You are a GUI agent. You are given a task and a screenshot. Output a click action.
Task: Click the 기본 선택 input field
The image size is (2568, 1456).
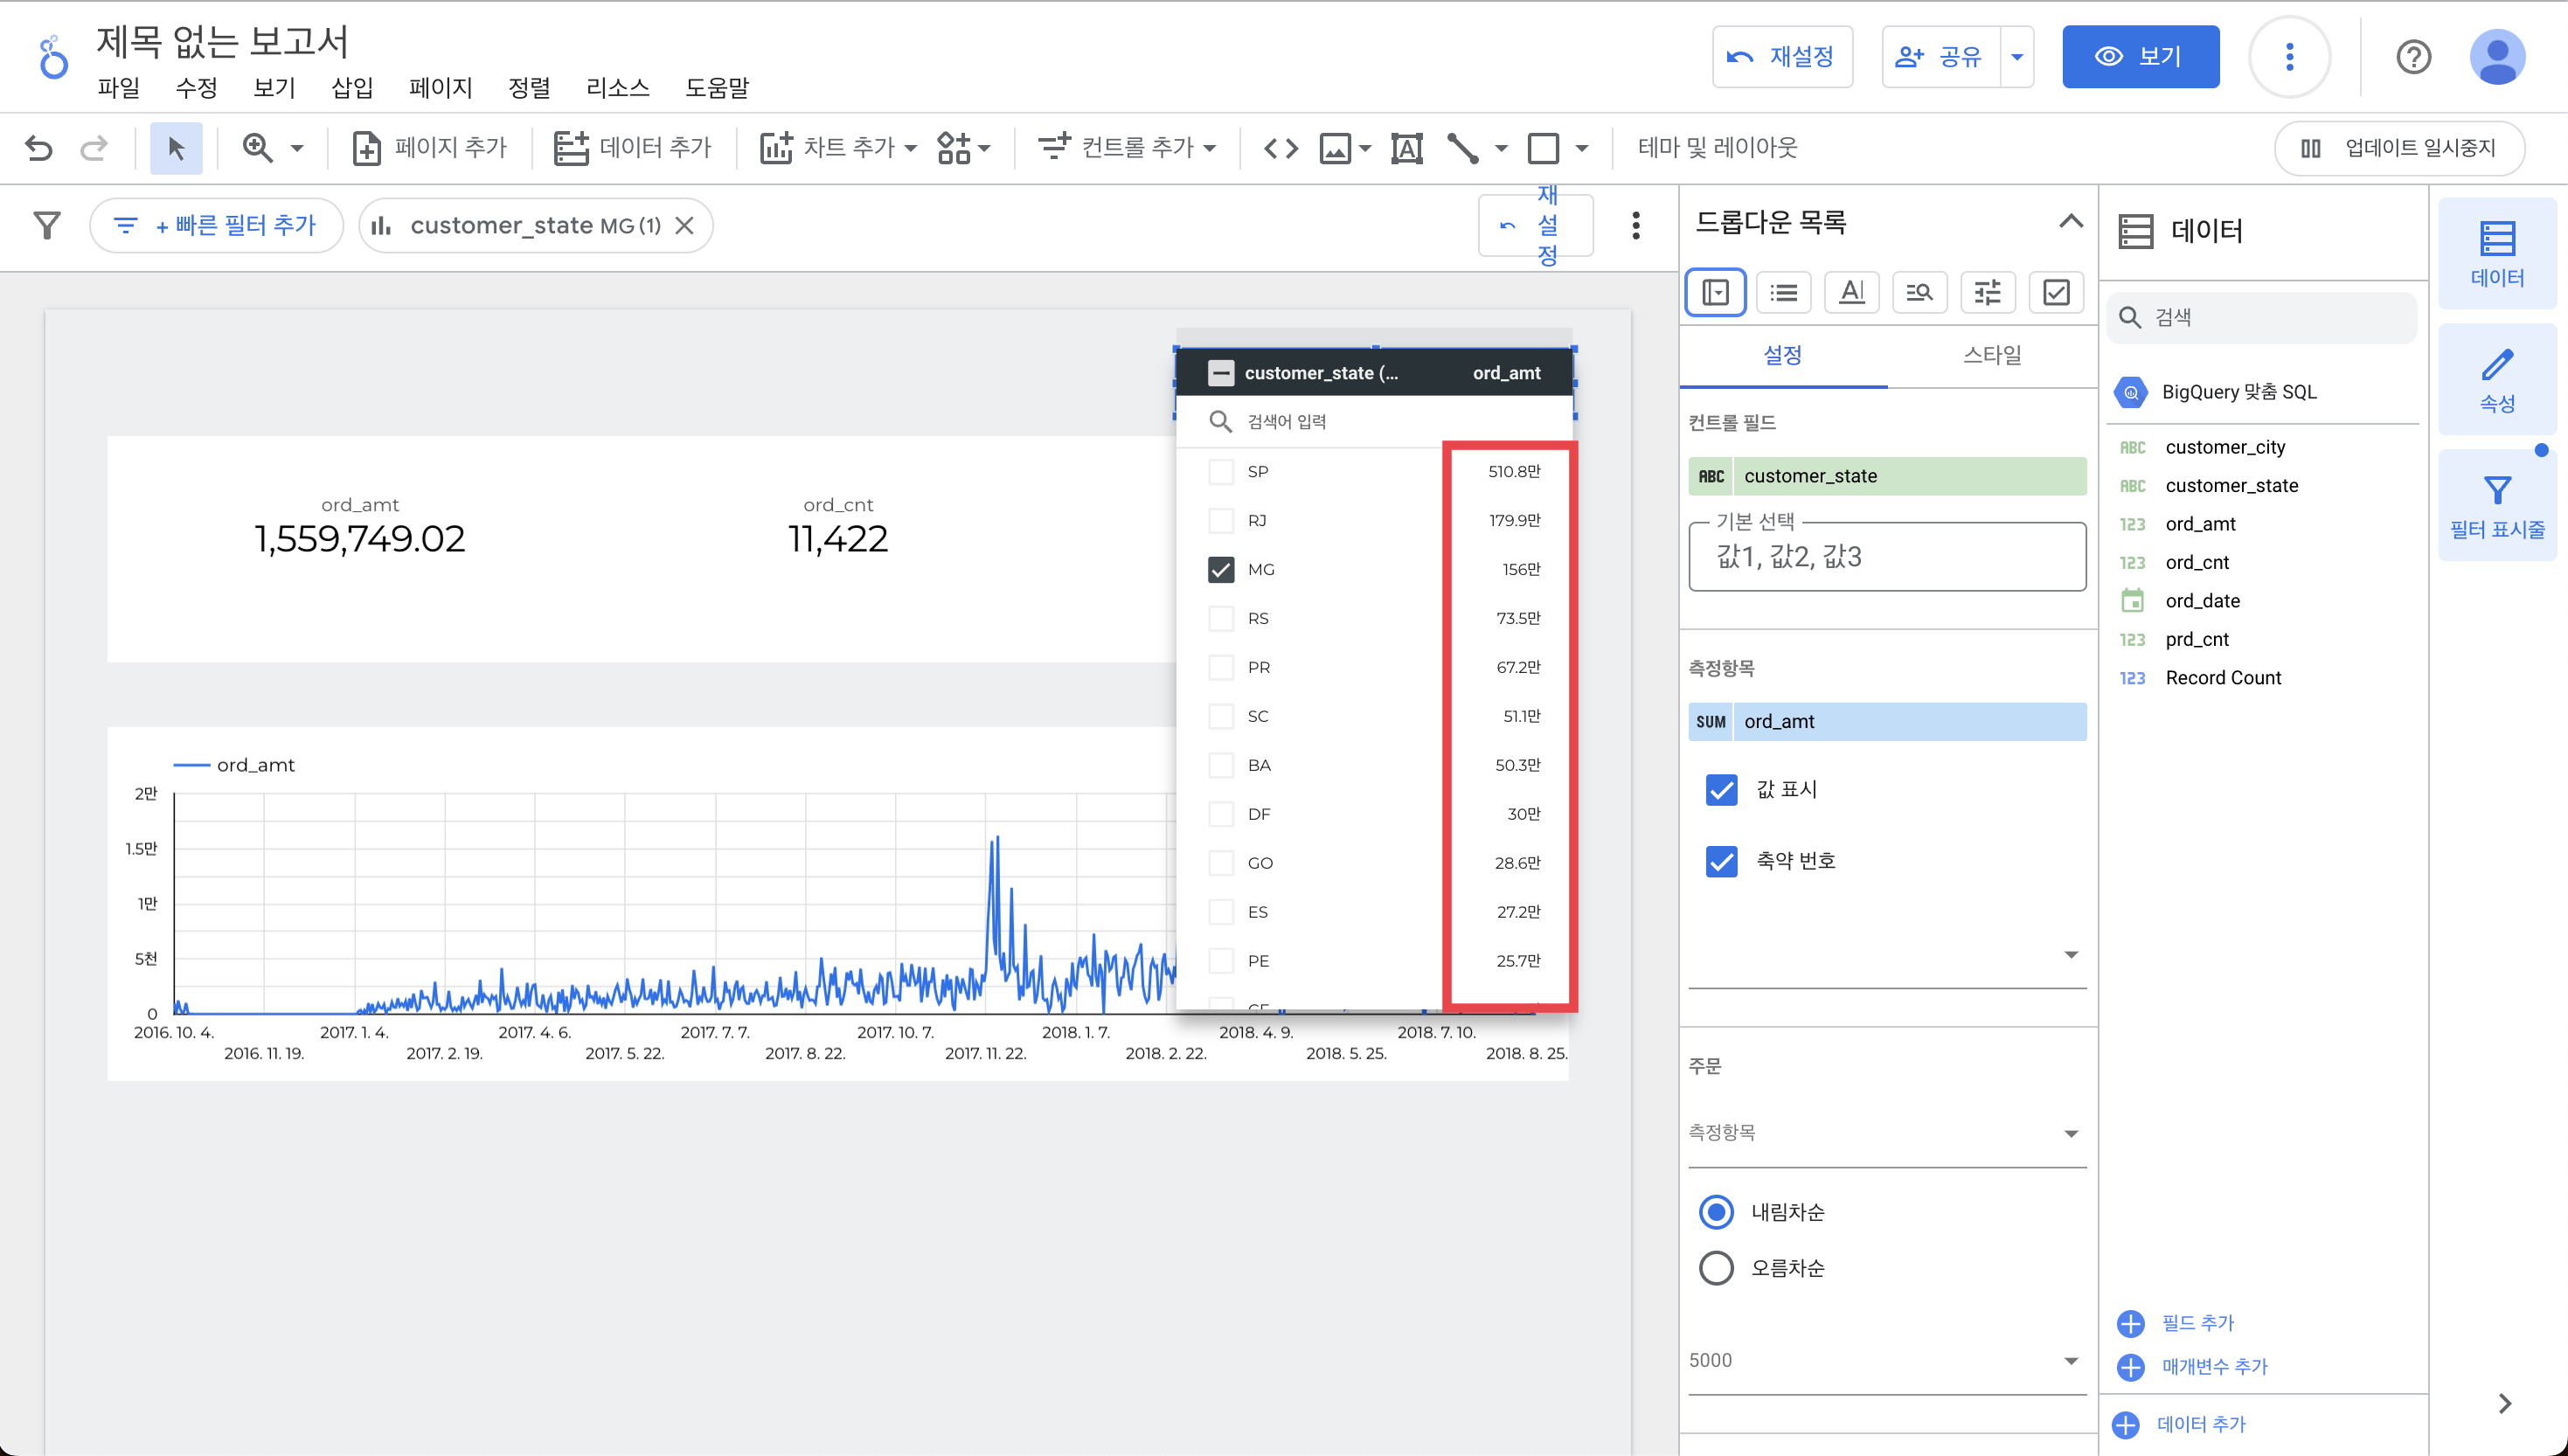click(1886, 557)
